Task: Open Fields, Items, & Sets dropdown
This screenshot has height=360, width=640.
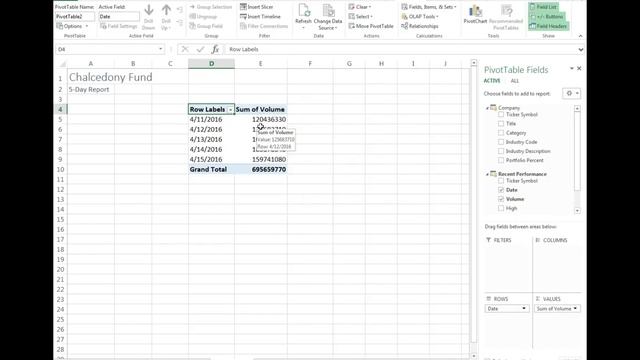Action: point(429,7)
